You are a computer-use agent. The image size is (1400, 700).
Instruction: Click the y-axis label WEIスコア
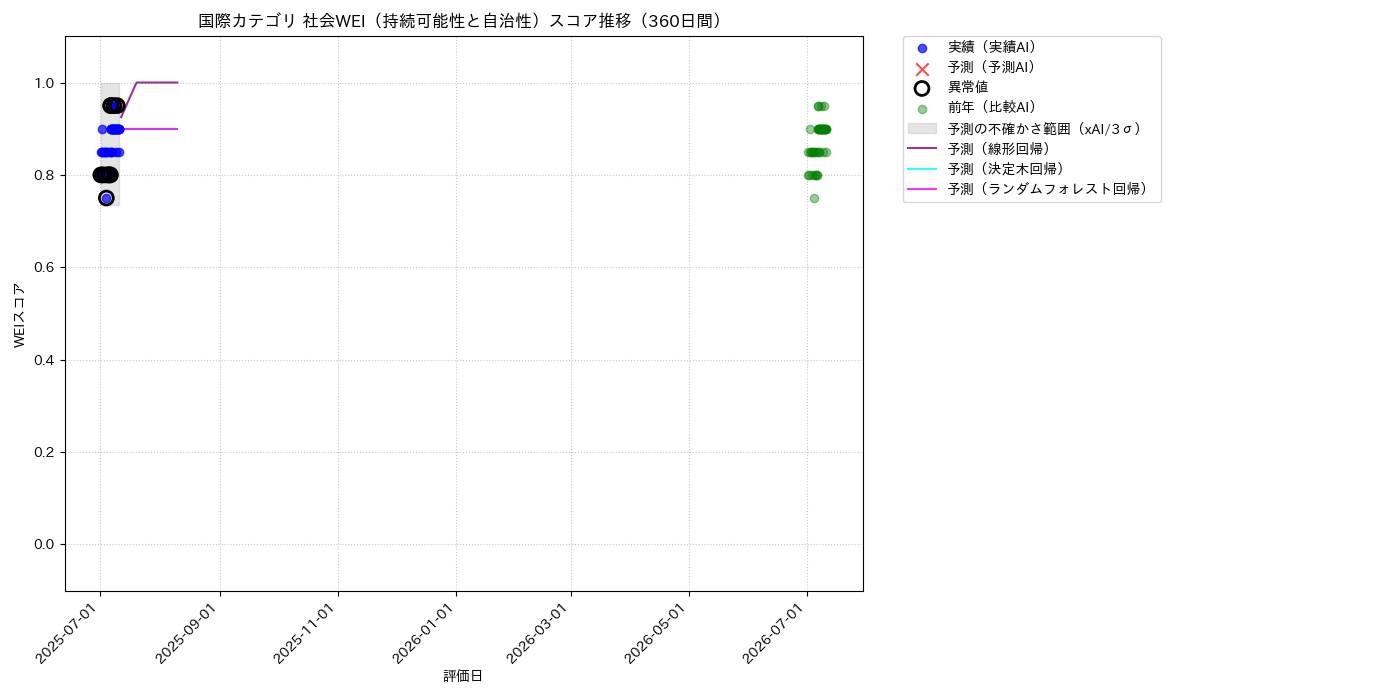pyautogui.click(x=20, y=315)
